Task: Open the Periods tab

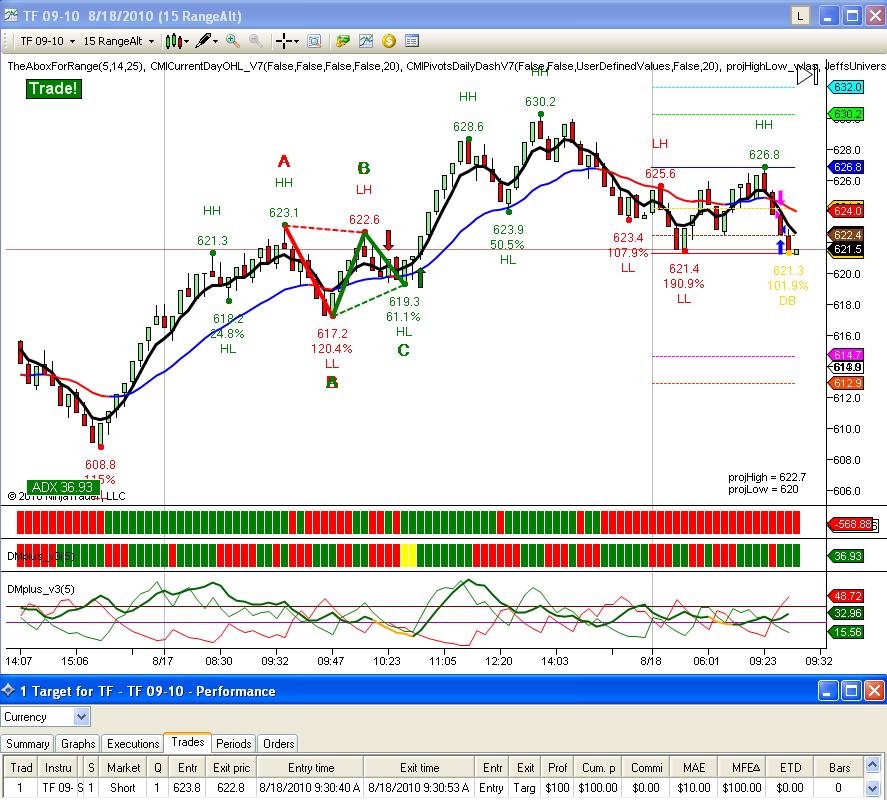Action: tap(234, 743)
